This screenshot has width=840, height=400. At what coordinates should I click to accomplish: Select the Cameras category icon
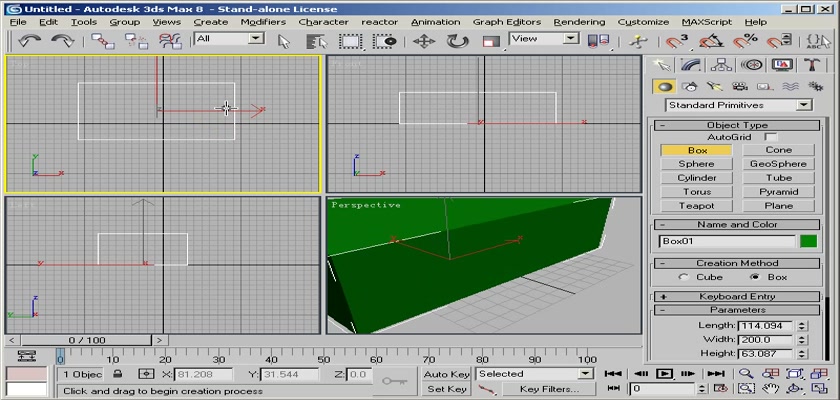tap(740, 87)
